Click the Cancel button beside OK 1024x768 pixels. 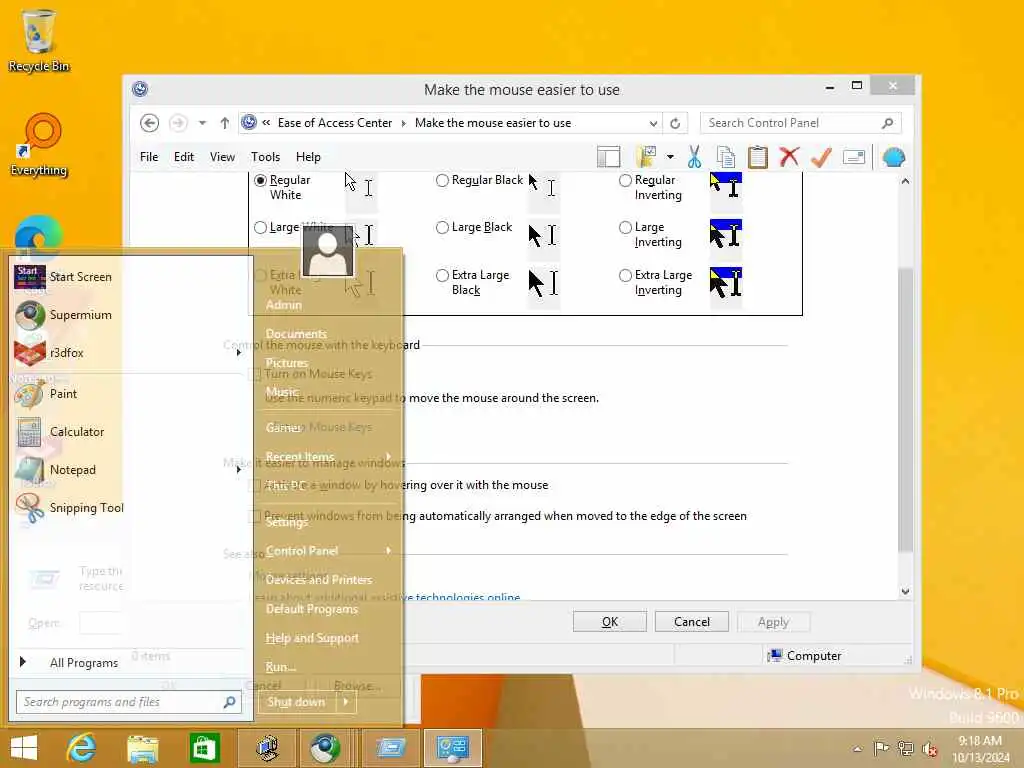point(692,622)
